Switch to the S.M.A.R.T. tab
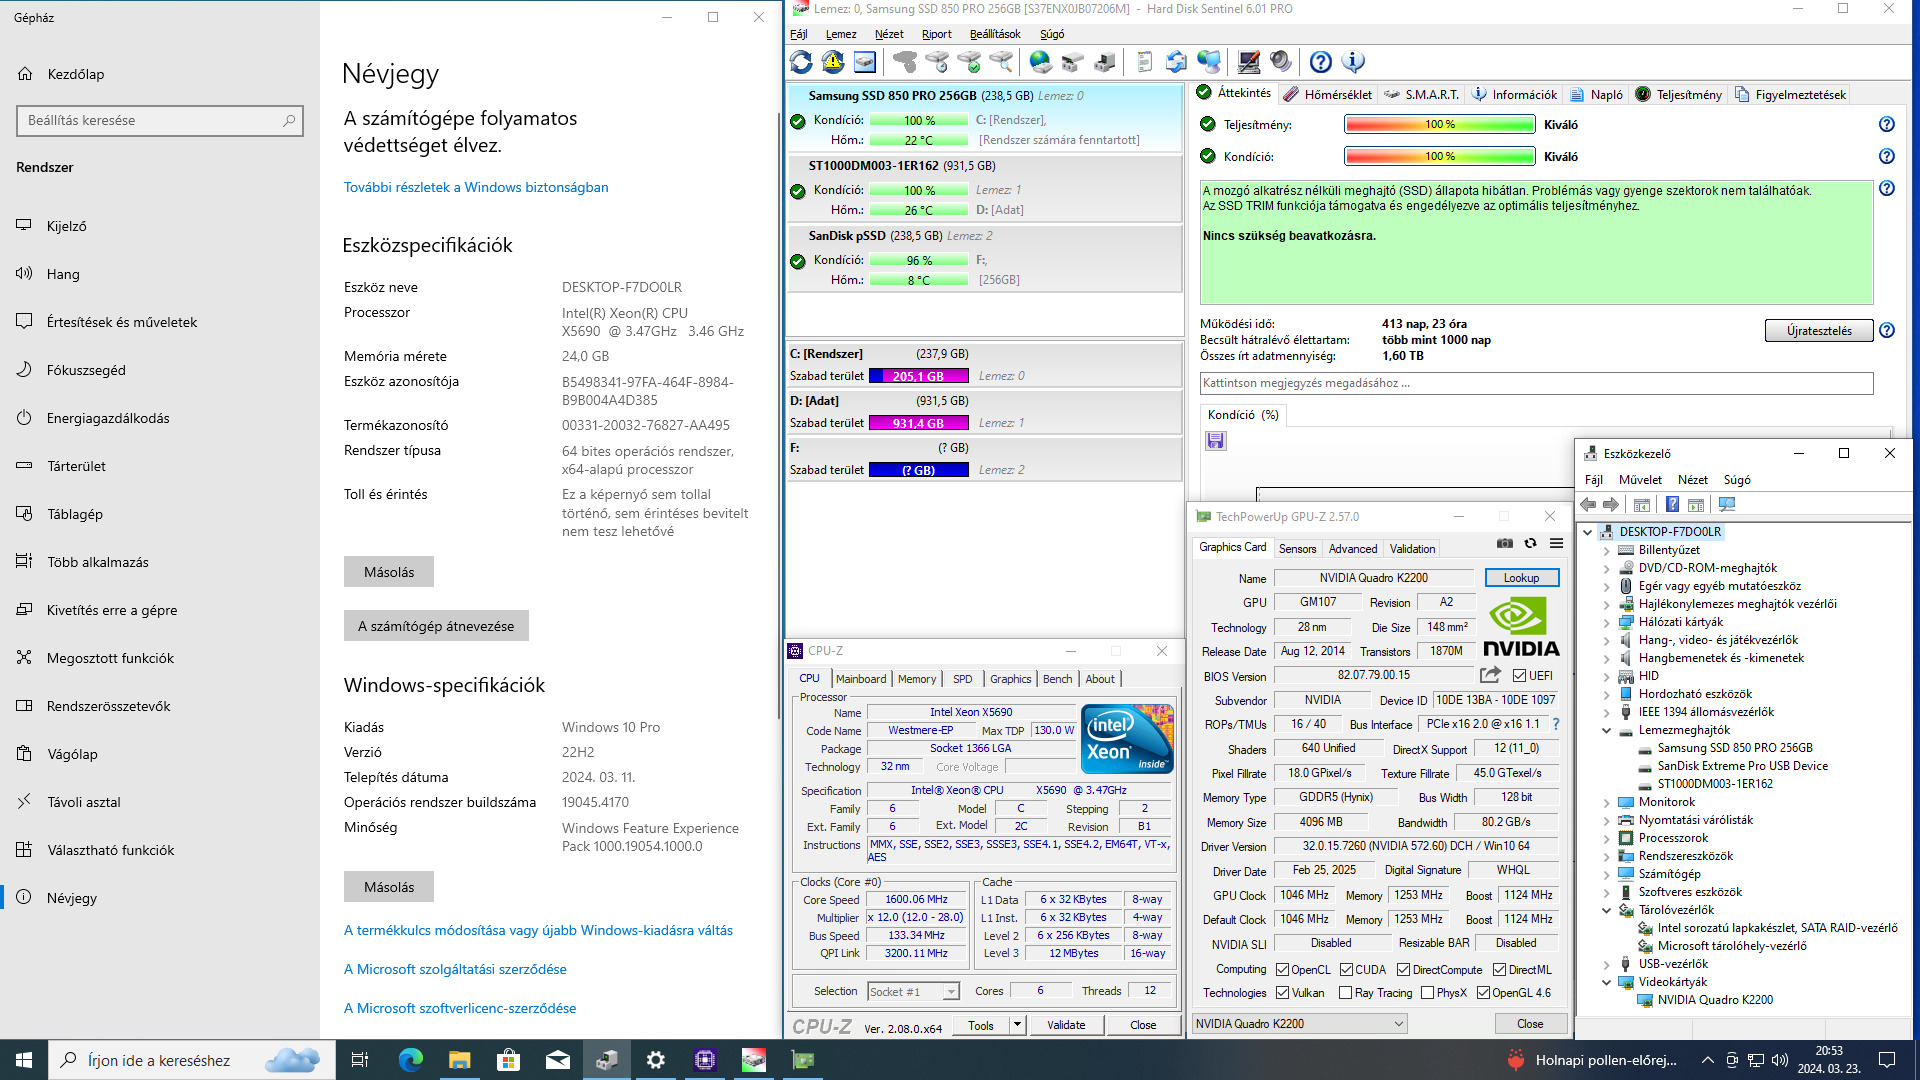This screenshot has width=1920, height=1080. (1421, 94)
